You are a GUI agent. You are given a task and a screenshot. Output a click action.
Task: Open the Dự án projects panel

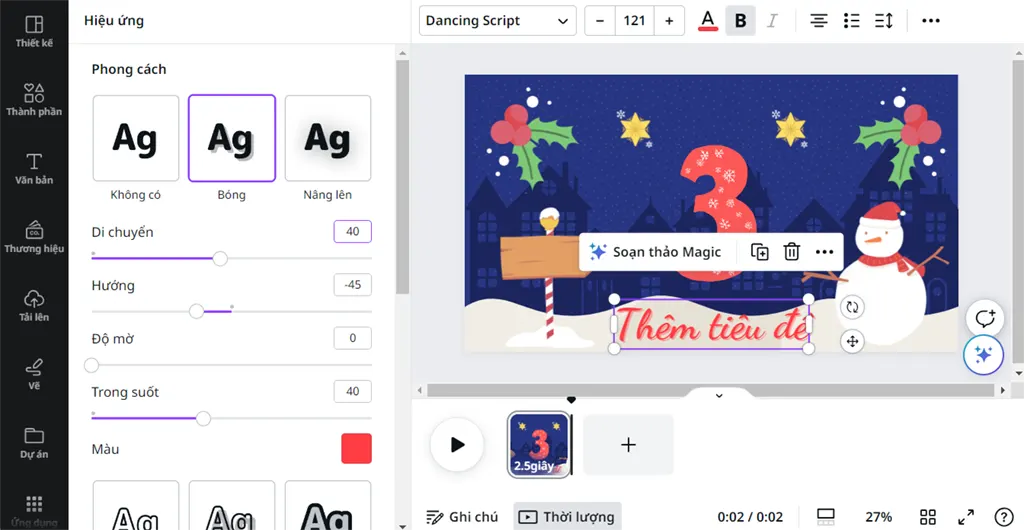(x=34, y=443)
